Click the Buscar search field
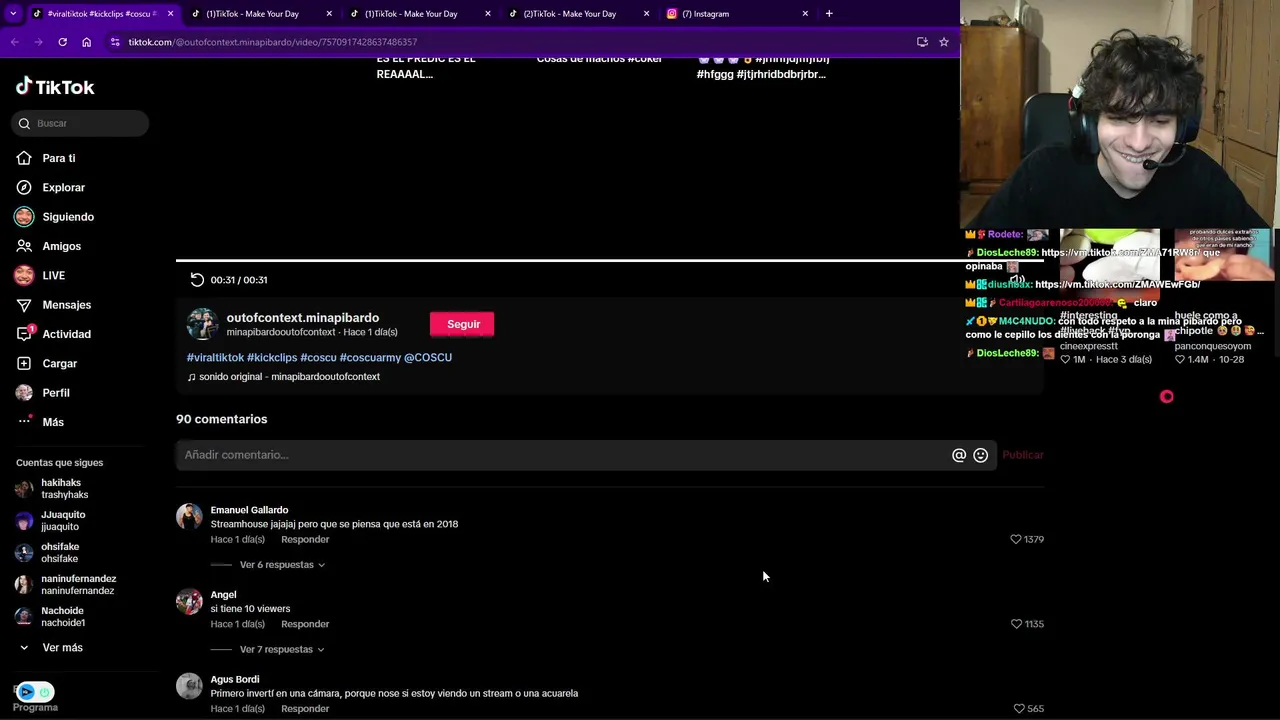The width and height of the screenshot is (1280, 720). click(80, 123)
